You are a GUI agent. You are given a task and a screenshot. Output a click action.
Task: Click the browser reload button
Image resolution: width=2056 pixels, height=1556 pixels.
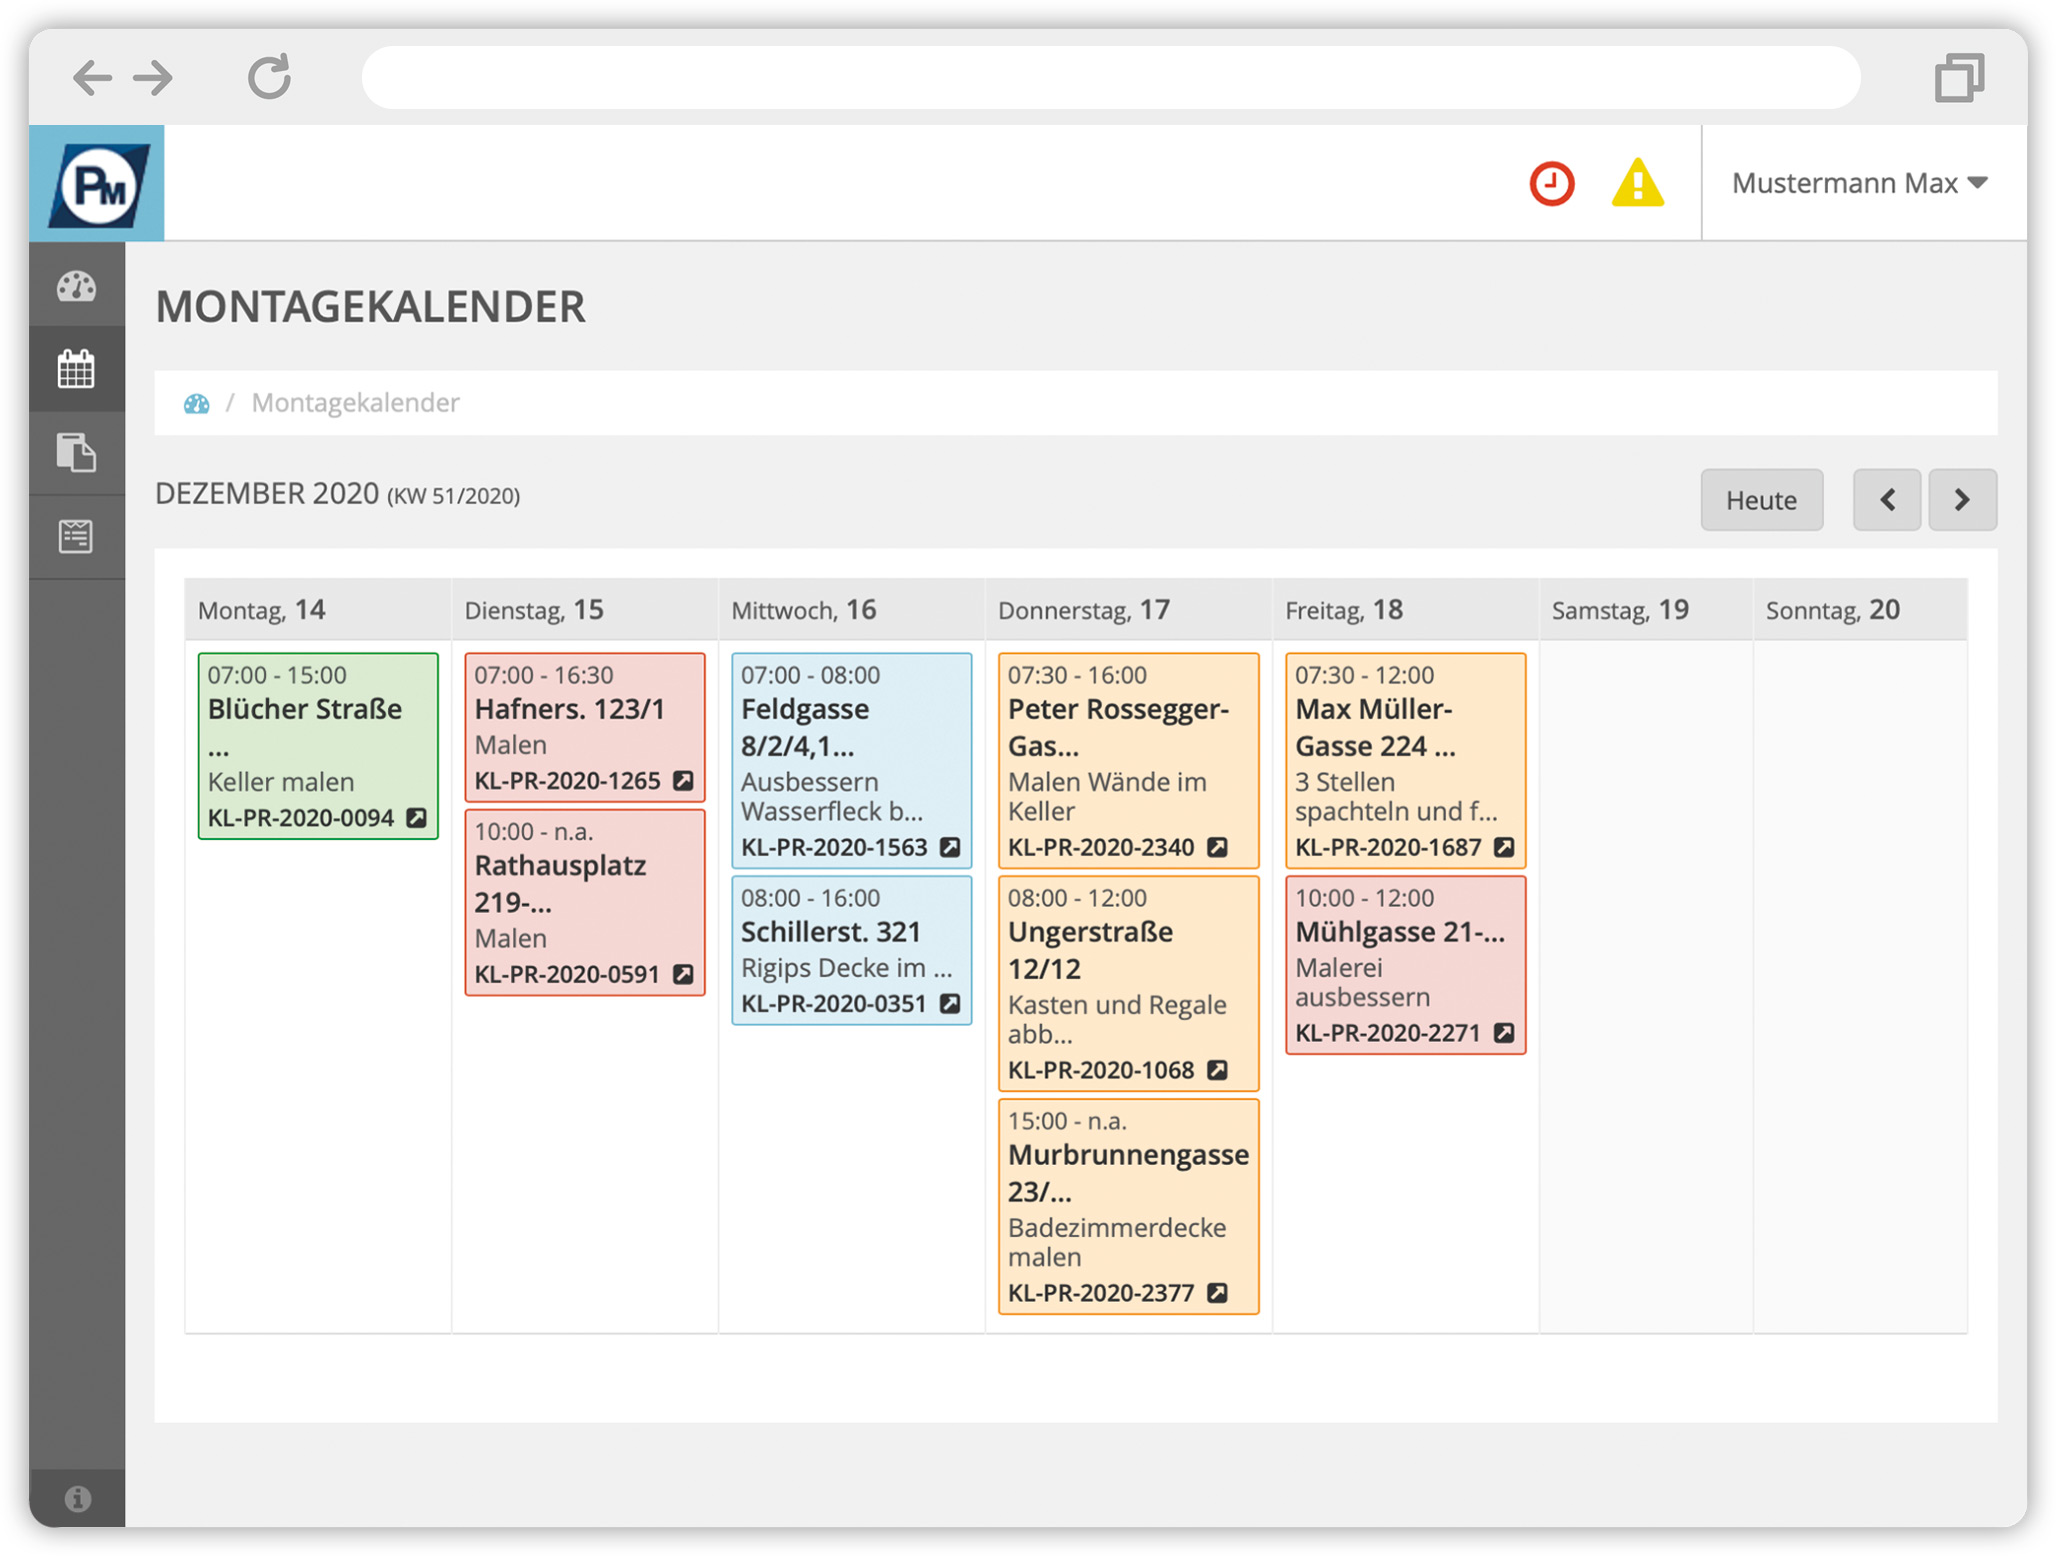click(269, 77)
